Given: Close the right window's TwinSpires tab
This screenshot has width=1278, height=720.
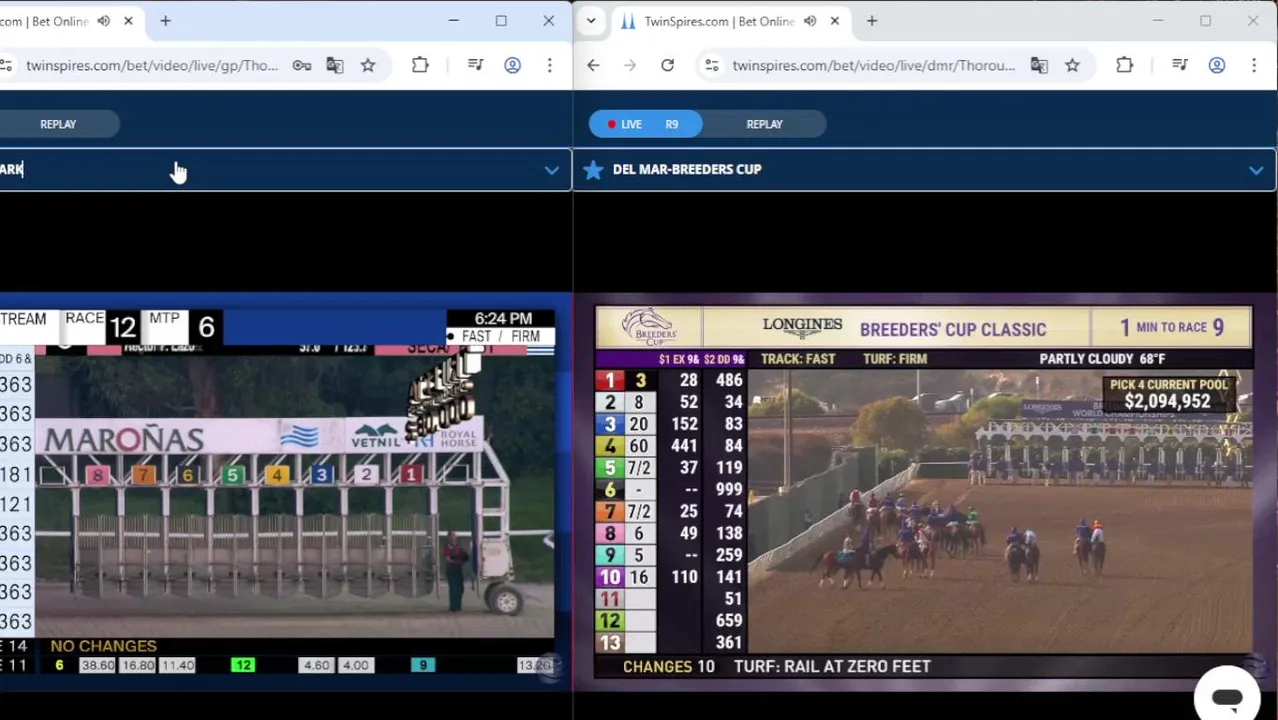Looking at the screenshot, I should [835, 21].
